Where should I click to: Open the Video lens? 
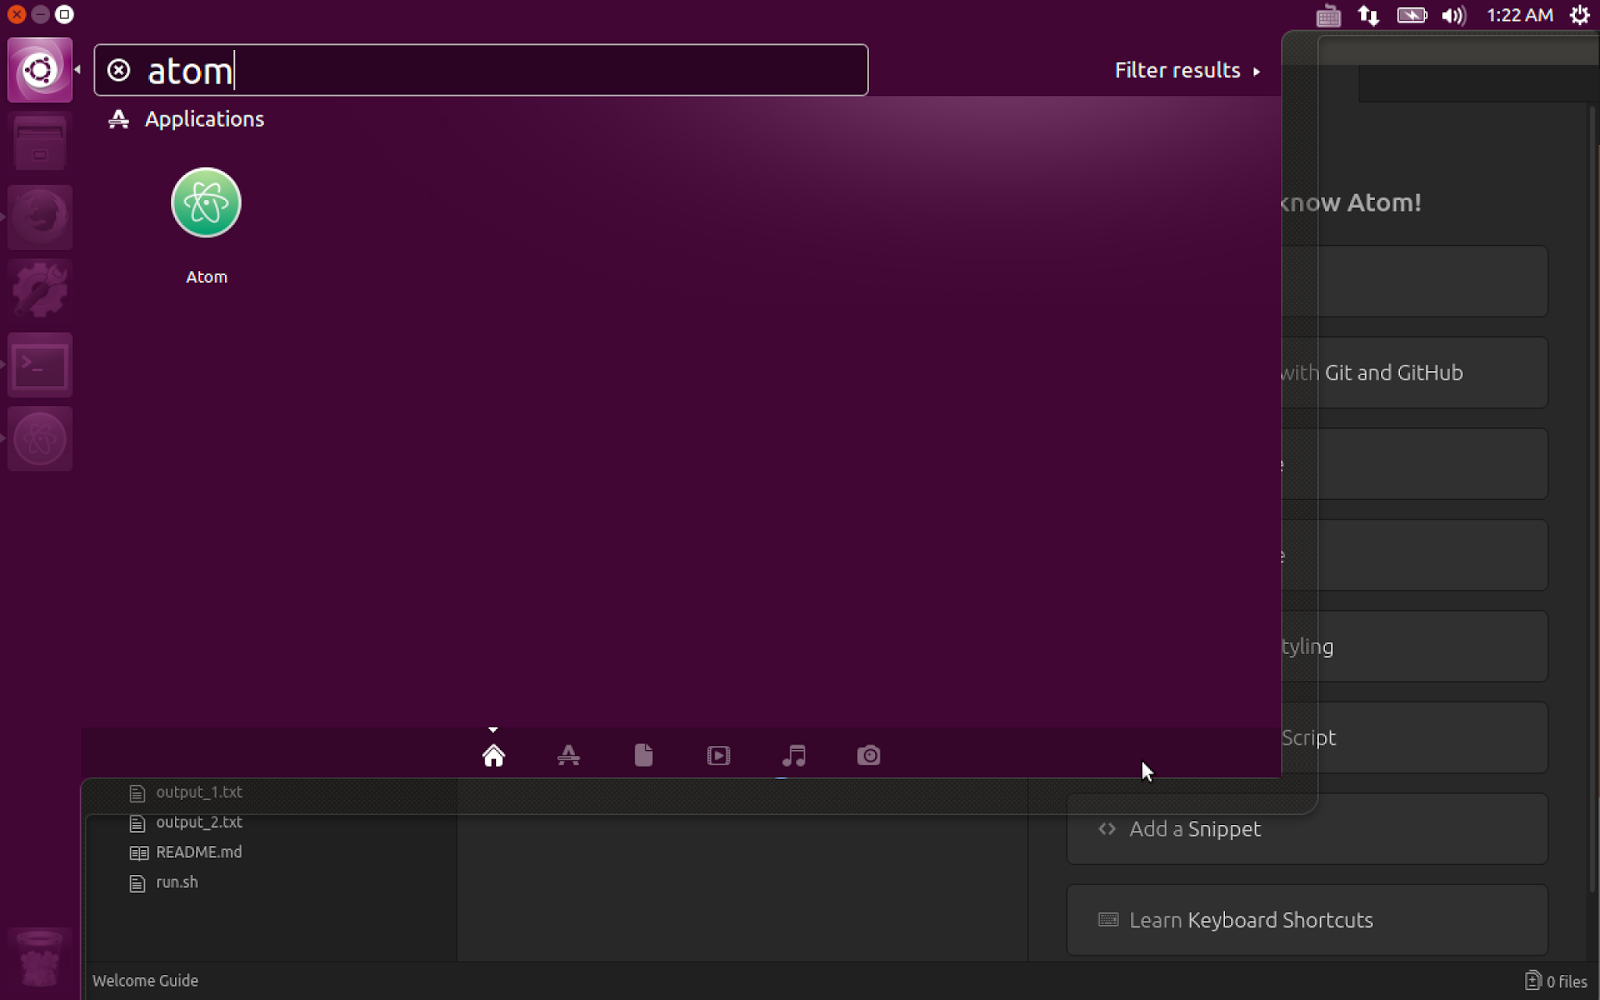coord(718,755)
